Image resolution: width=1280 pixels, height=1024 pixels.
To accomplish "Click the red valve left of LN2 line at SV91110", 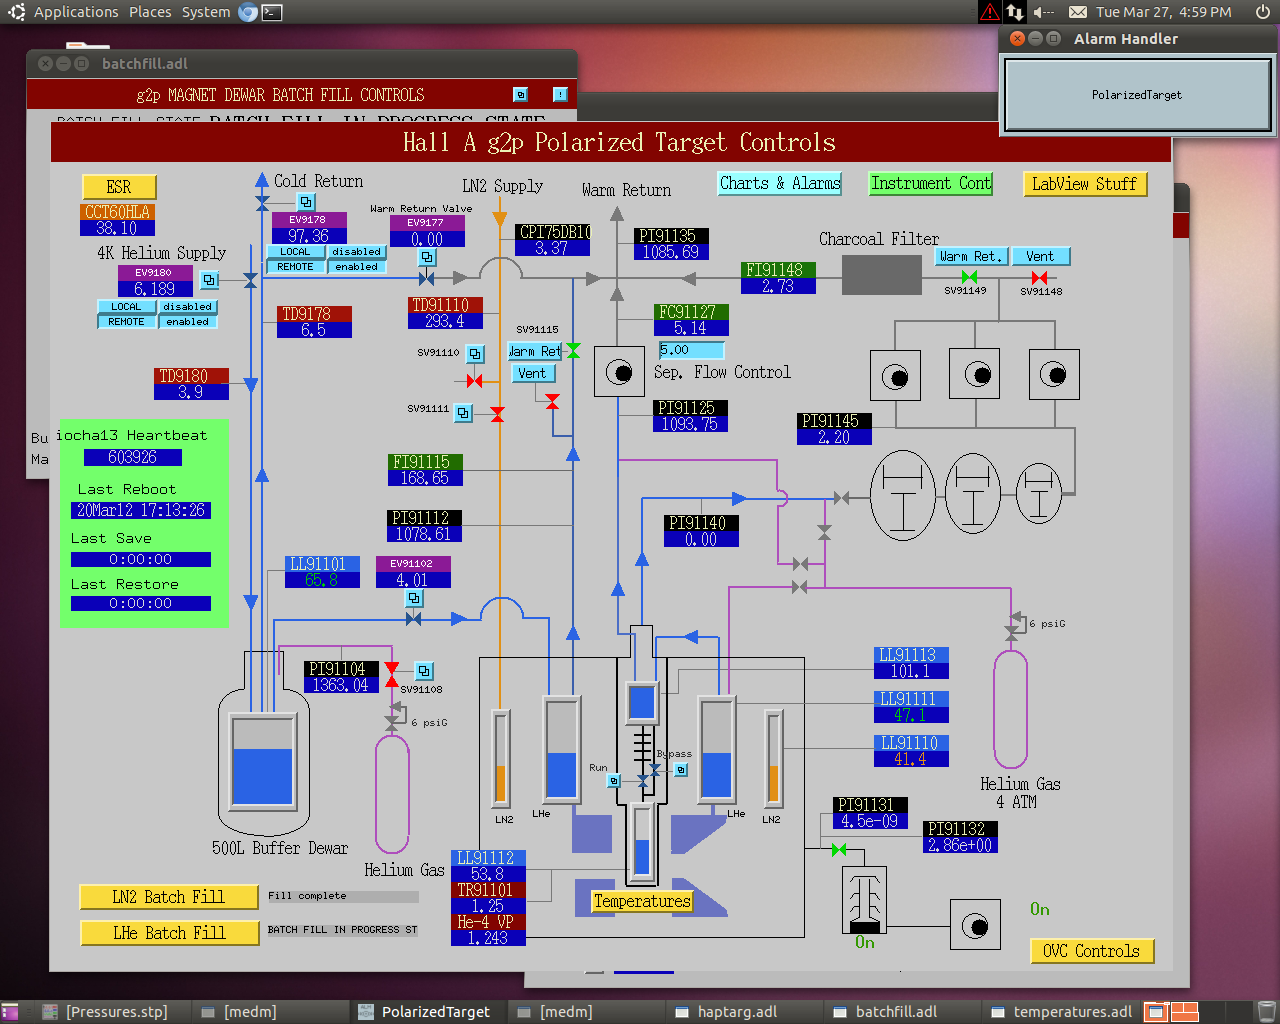I will 475,381.
